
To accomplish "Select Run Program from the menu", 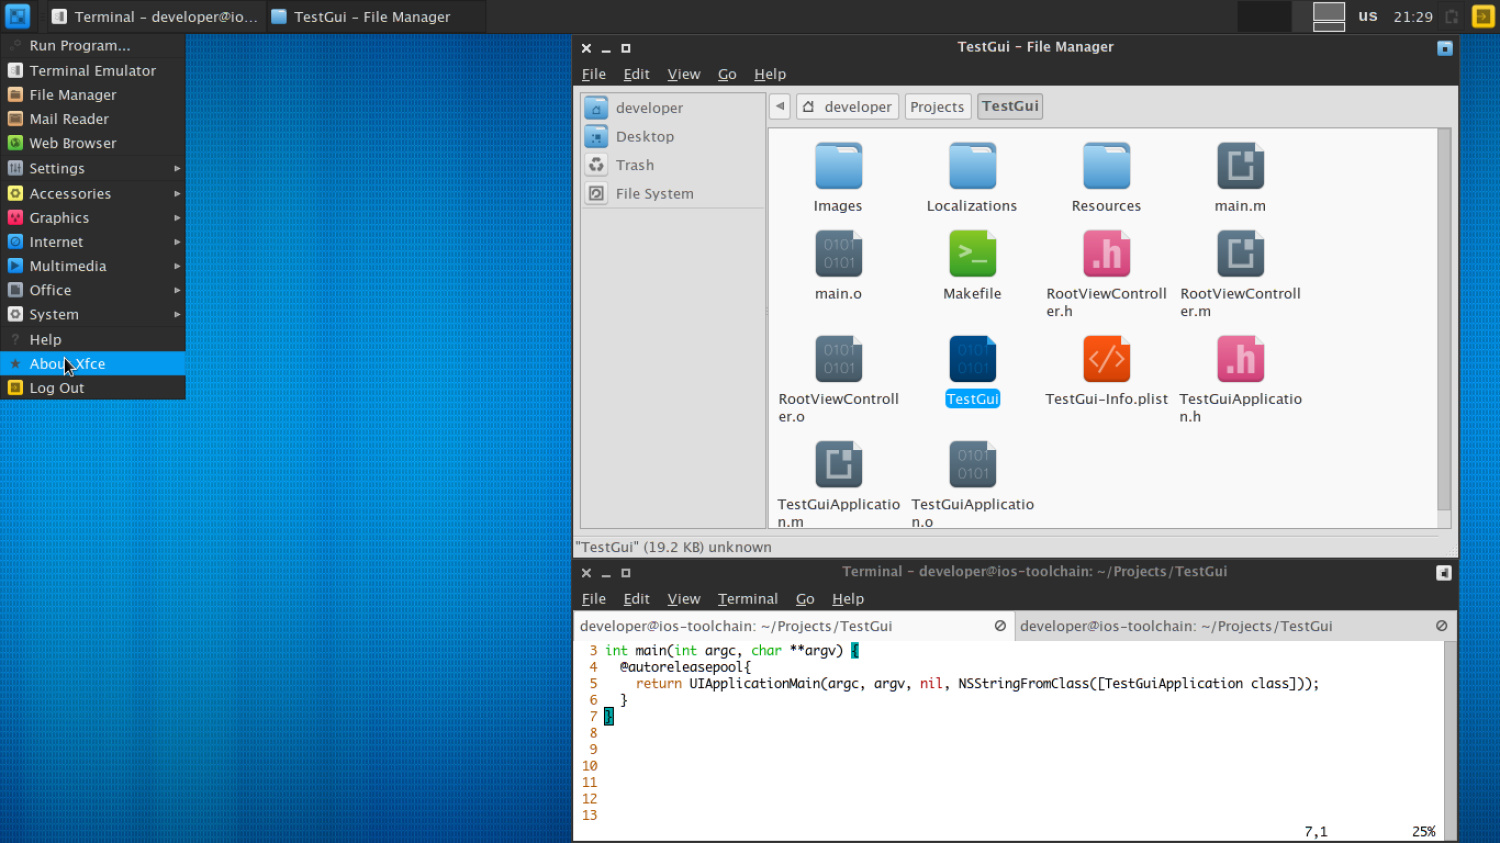I will point(93,46).
